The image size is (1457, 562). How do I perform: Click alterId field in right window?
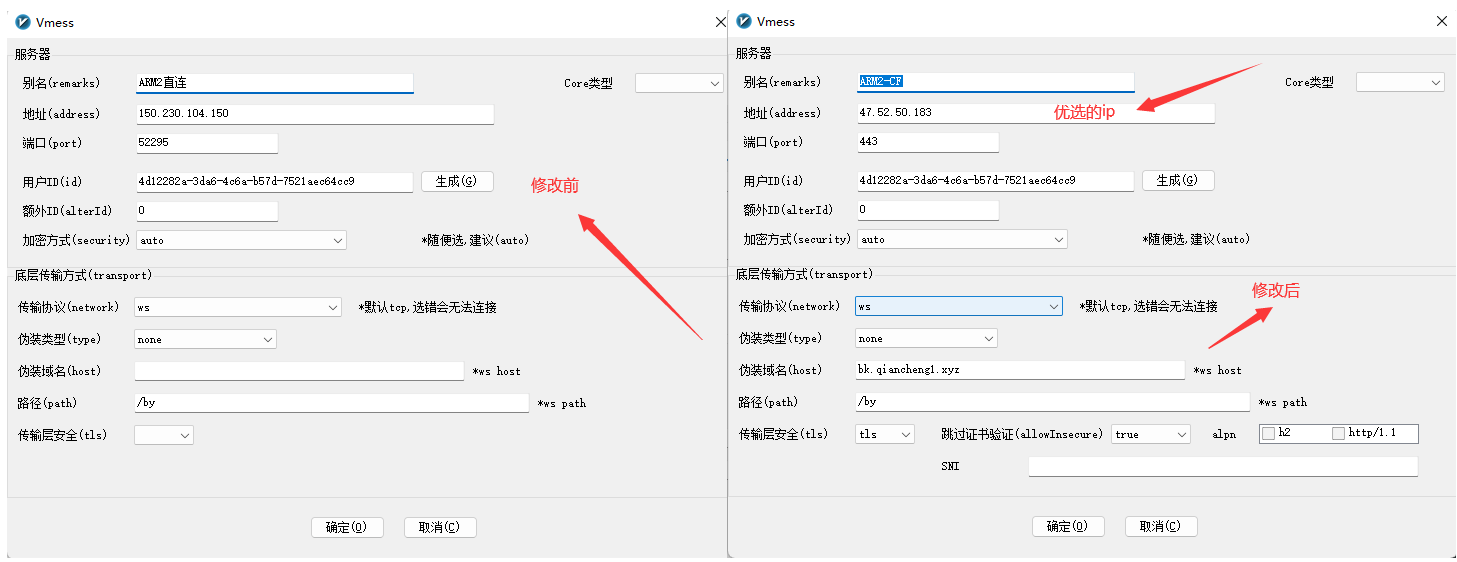[x=927, y=210]
